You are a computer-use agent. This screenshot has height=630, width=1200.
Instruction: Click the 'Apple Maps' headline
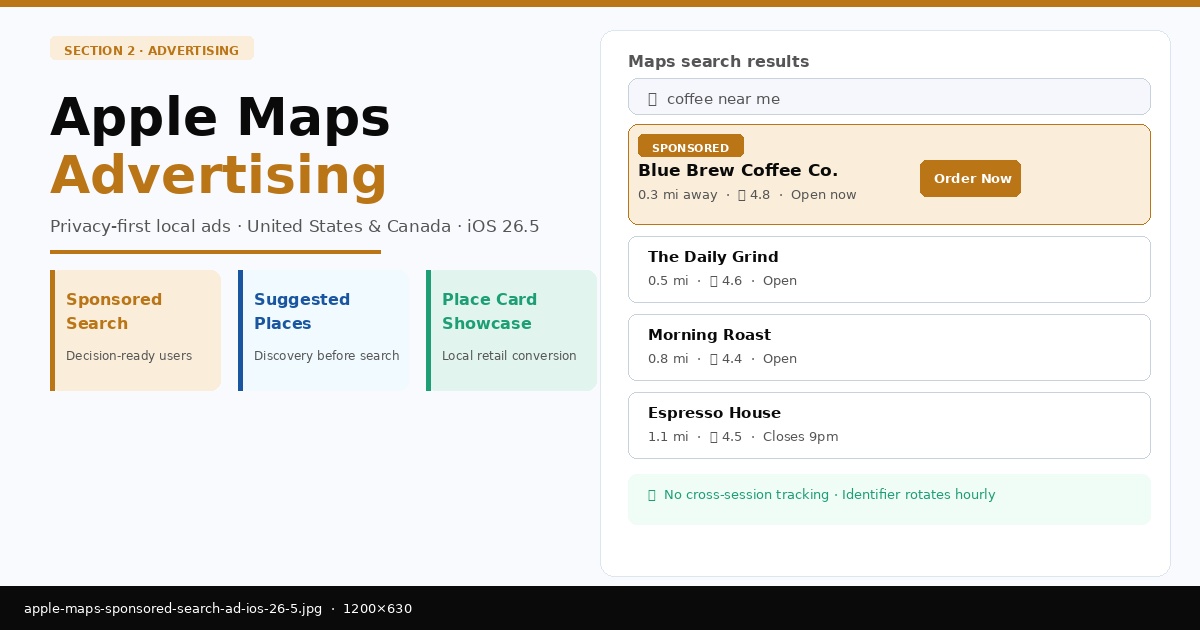pyautogui.click(x=220, y=118)
